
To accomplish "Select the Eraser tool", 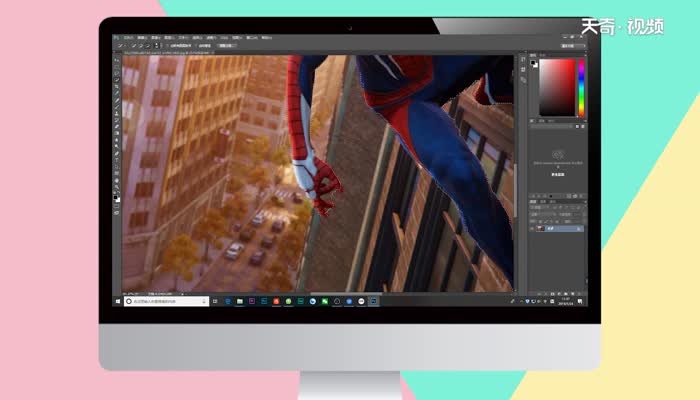I will [117, 127].
